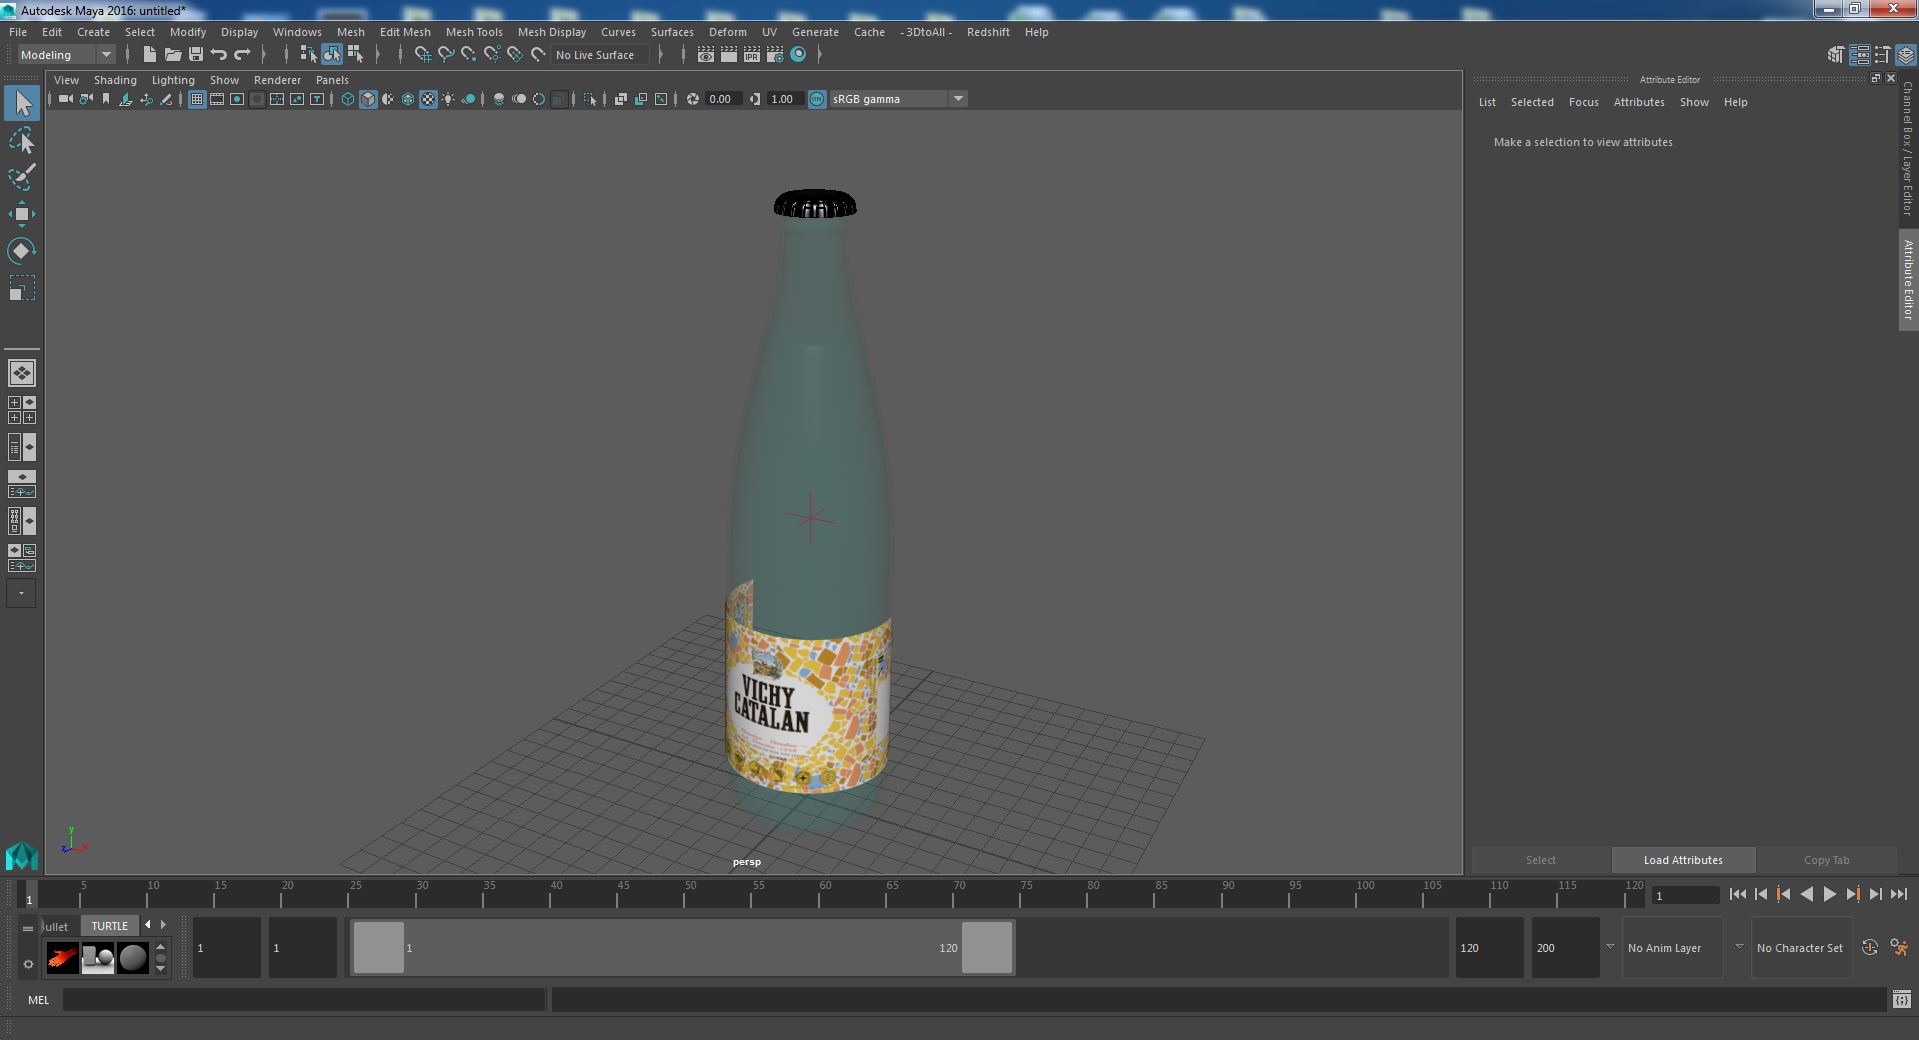Toggle textured display in viewport
1919x1040 pixels.
428,99
